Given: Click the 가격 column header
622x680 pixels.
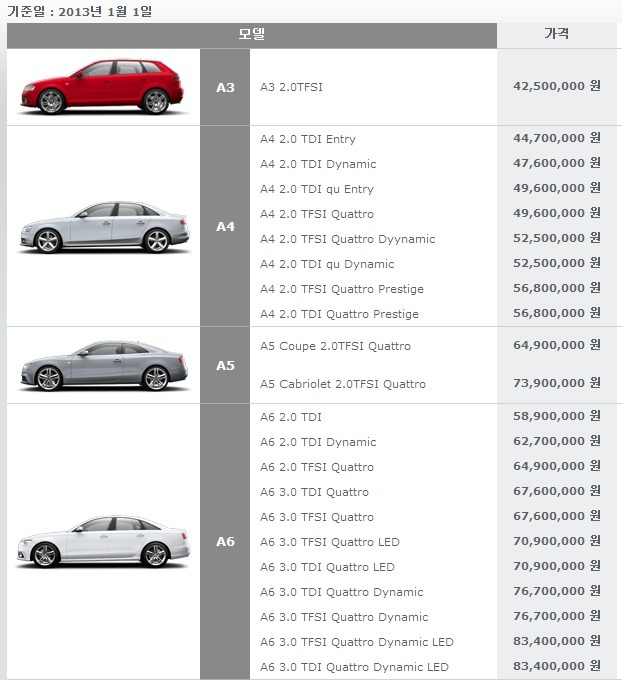Looking at the screenshot, I should 557,35.
